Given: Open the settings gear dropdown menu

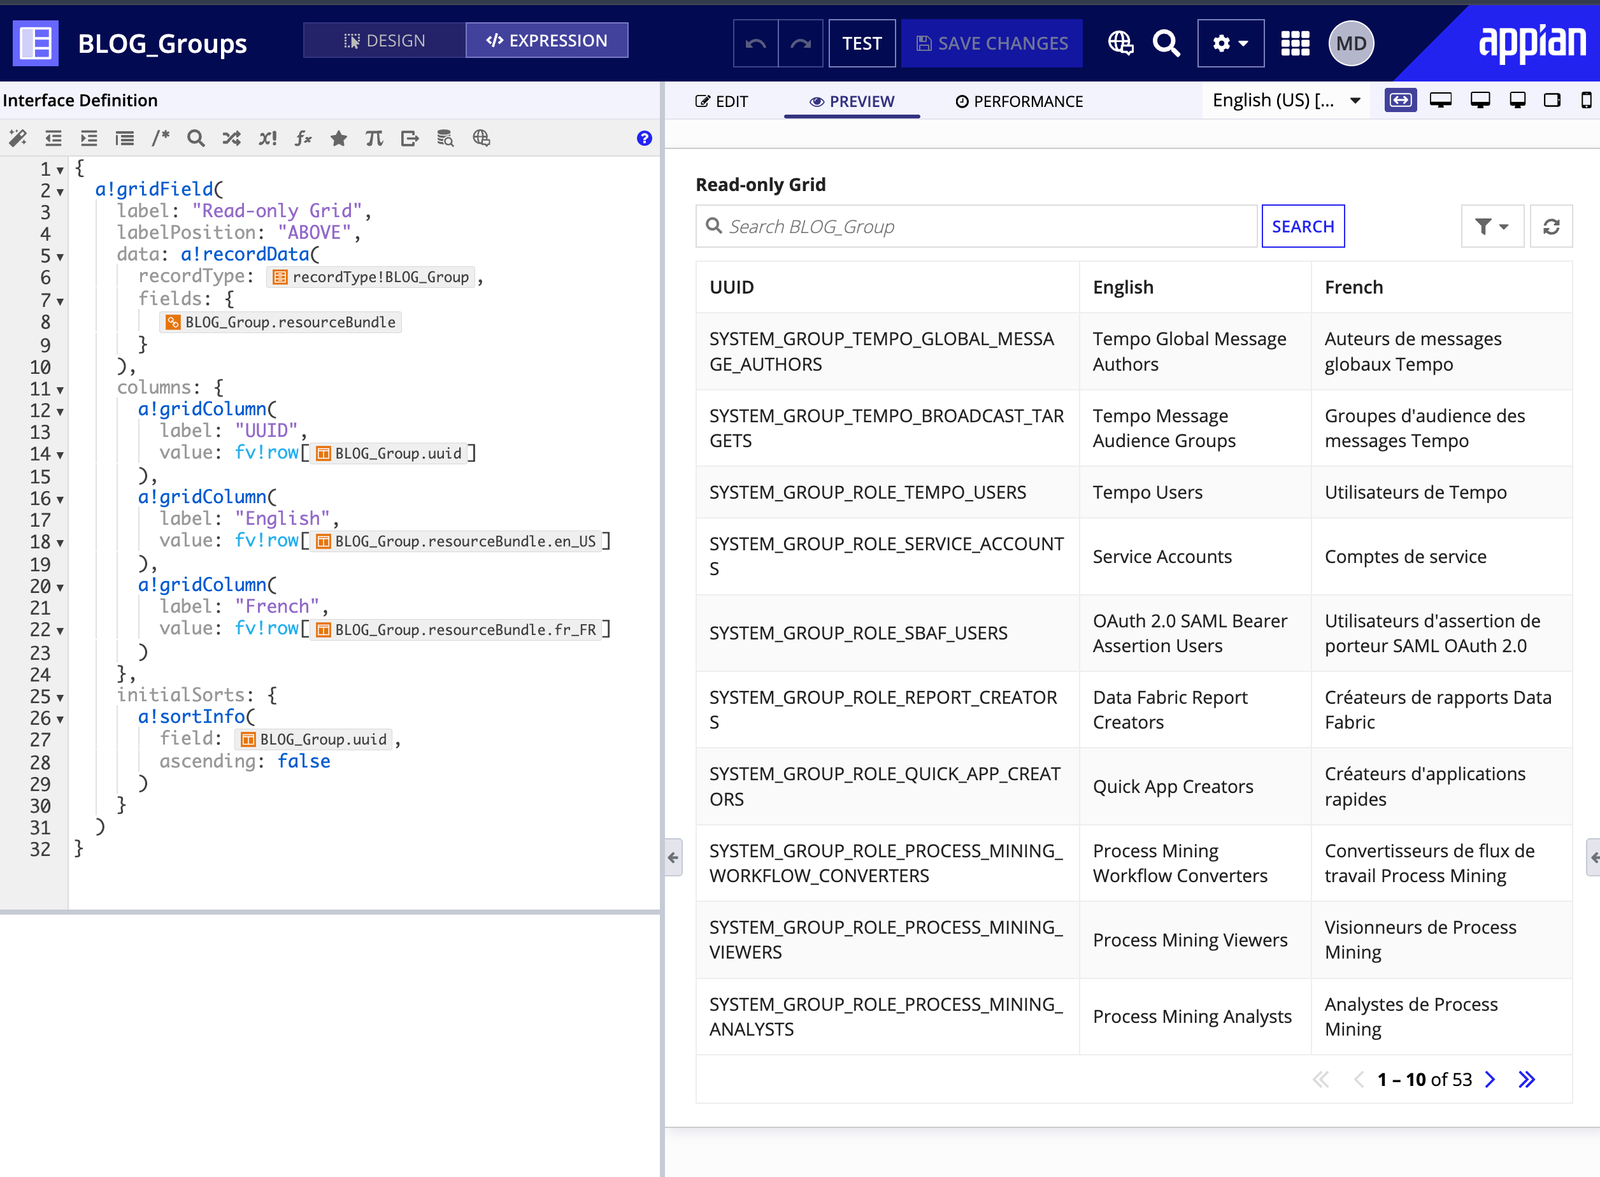Looking at the screenshot, I should tap(1230, 43).
